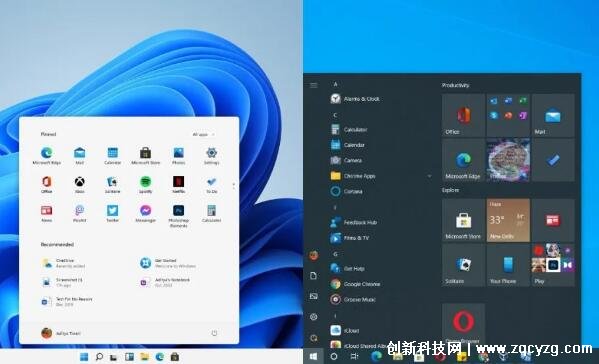Screen dimensions: 599x364
Task: Open the Your Phone tile
Action: pos(508,265)
